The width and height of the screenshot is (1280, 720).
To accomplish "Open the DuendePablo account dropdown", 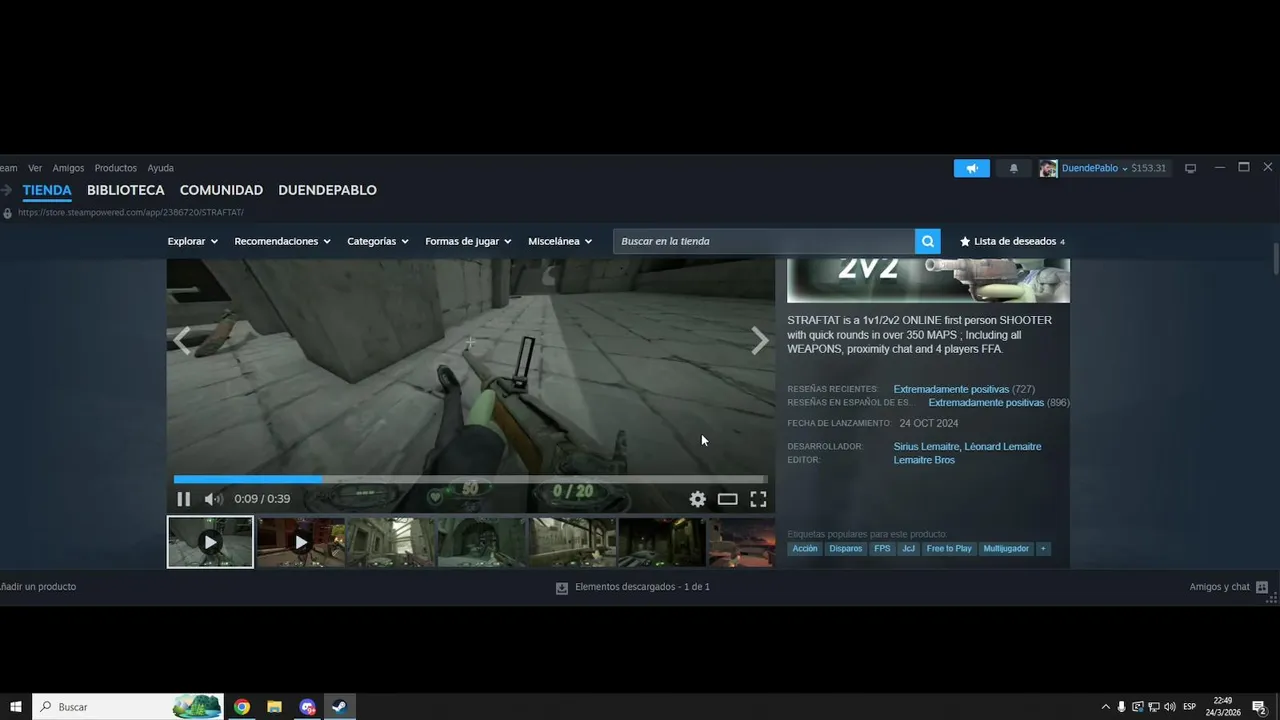I will [1094, 168].
